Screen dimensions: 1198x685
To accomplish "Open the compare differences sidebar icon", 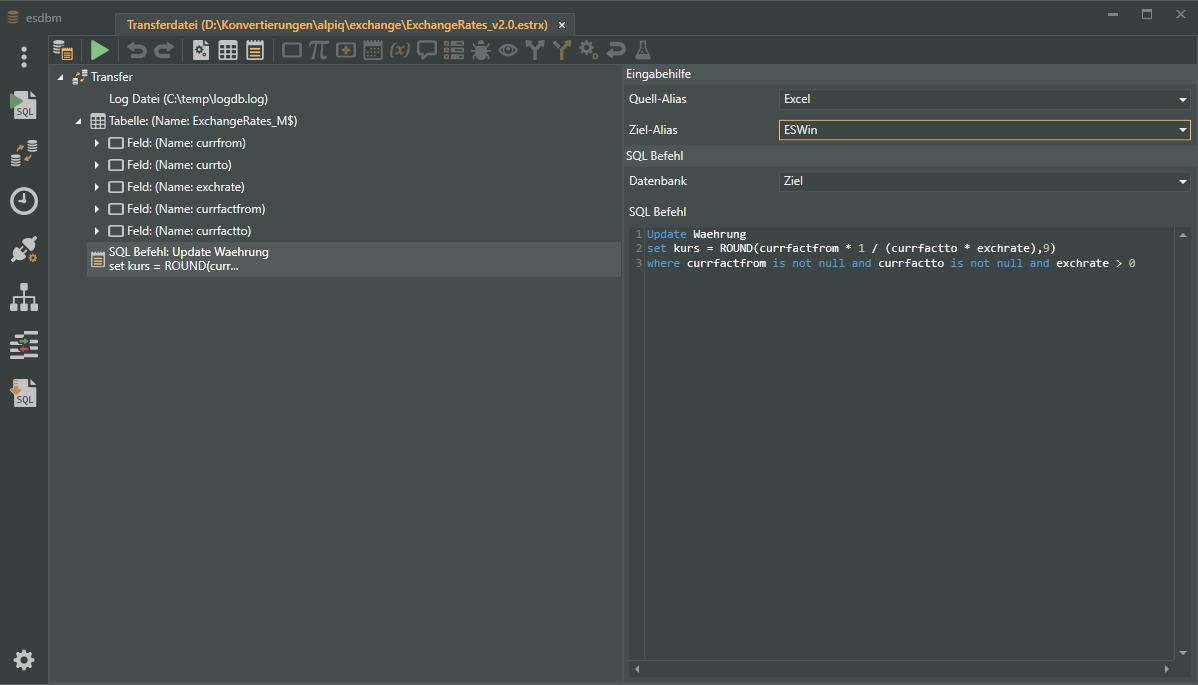I will tap(24, 345).
